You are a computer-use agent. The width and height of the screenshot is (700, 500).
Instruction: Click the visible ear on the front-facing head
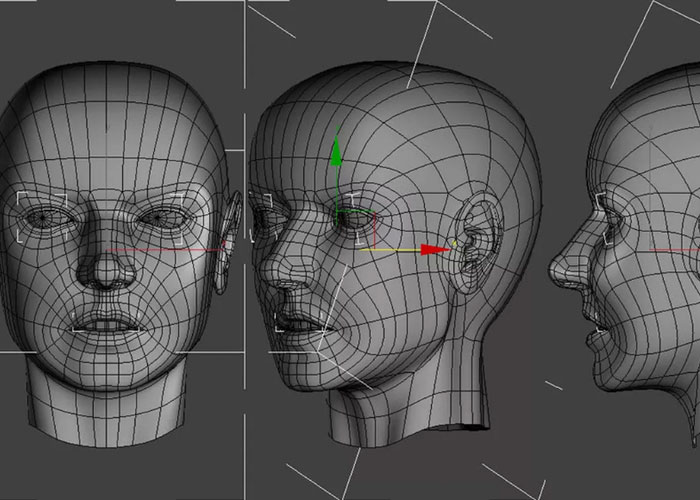[231, 230]
